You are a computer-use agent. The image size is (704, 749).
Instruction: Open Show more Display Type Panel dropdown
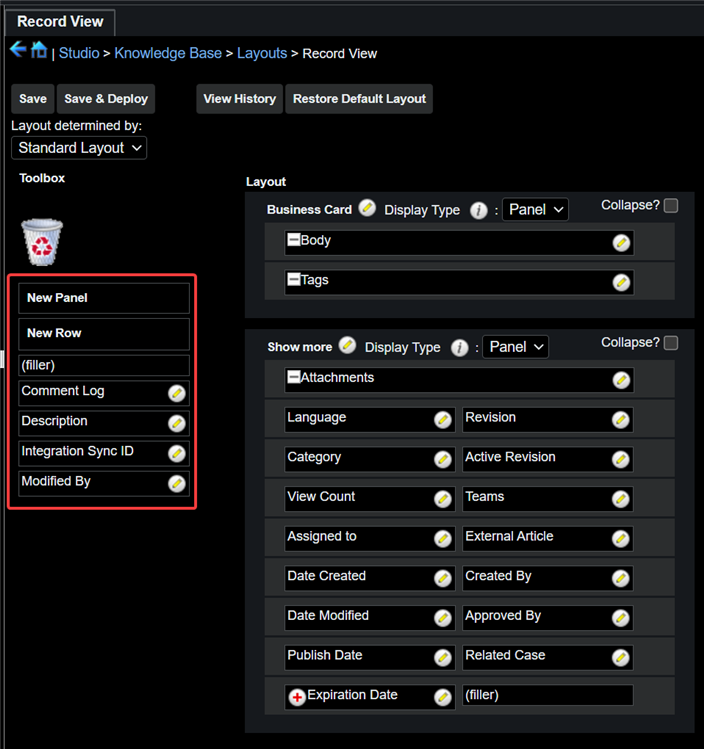(x=516, y=347)
